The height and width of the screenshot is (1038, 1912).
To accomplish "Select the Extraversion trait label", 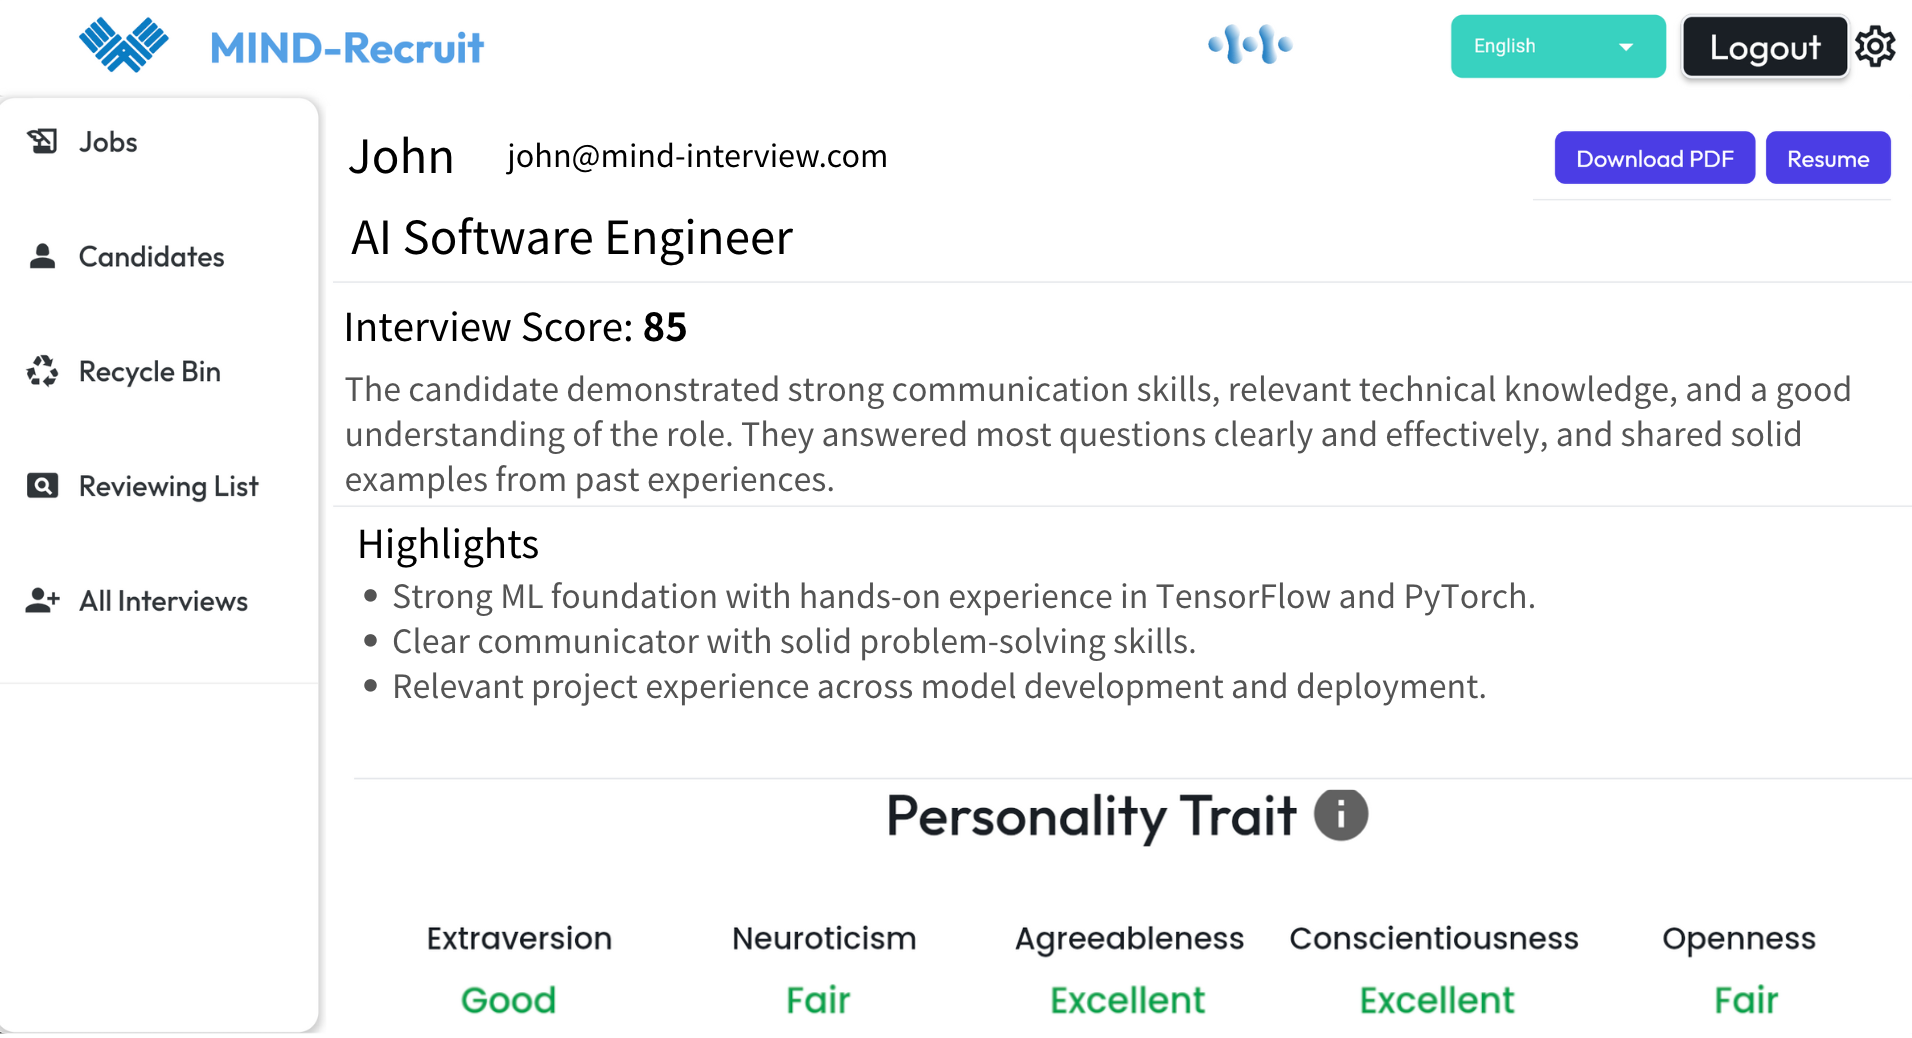I will tap(519, 938).
